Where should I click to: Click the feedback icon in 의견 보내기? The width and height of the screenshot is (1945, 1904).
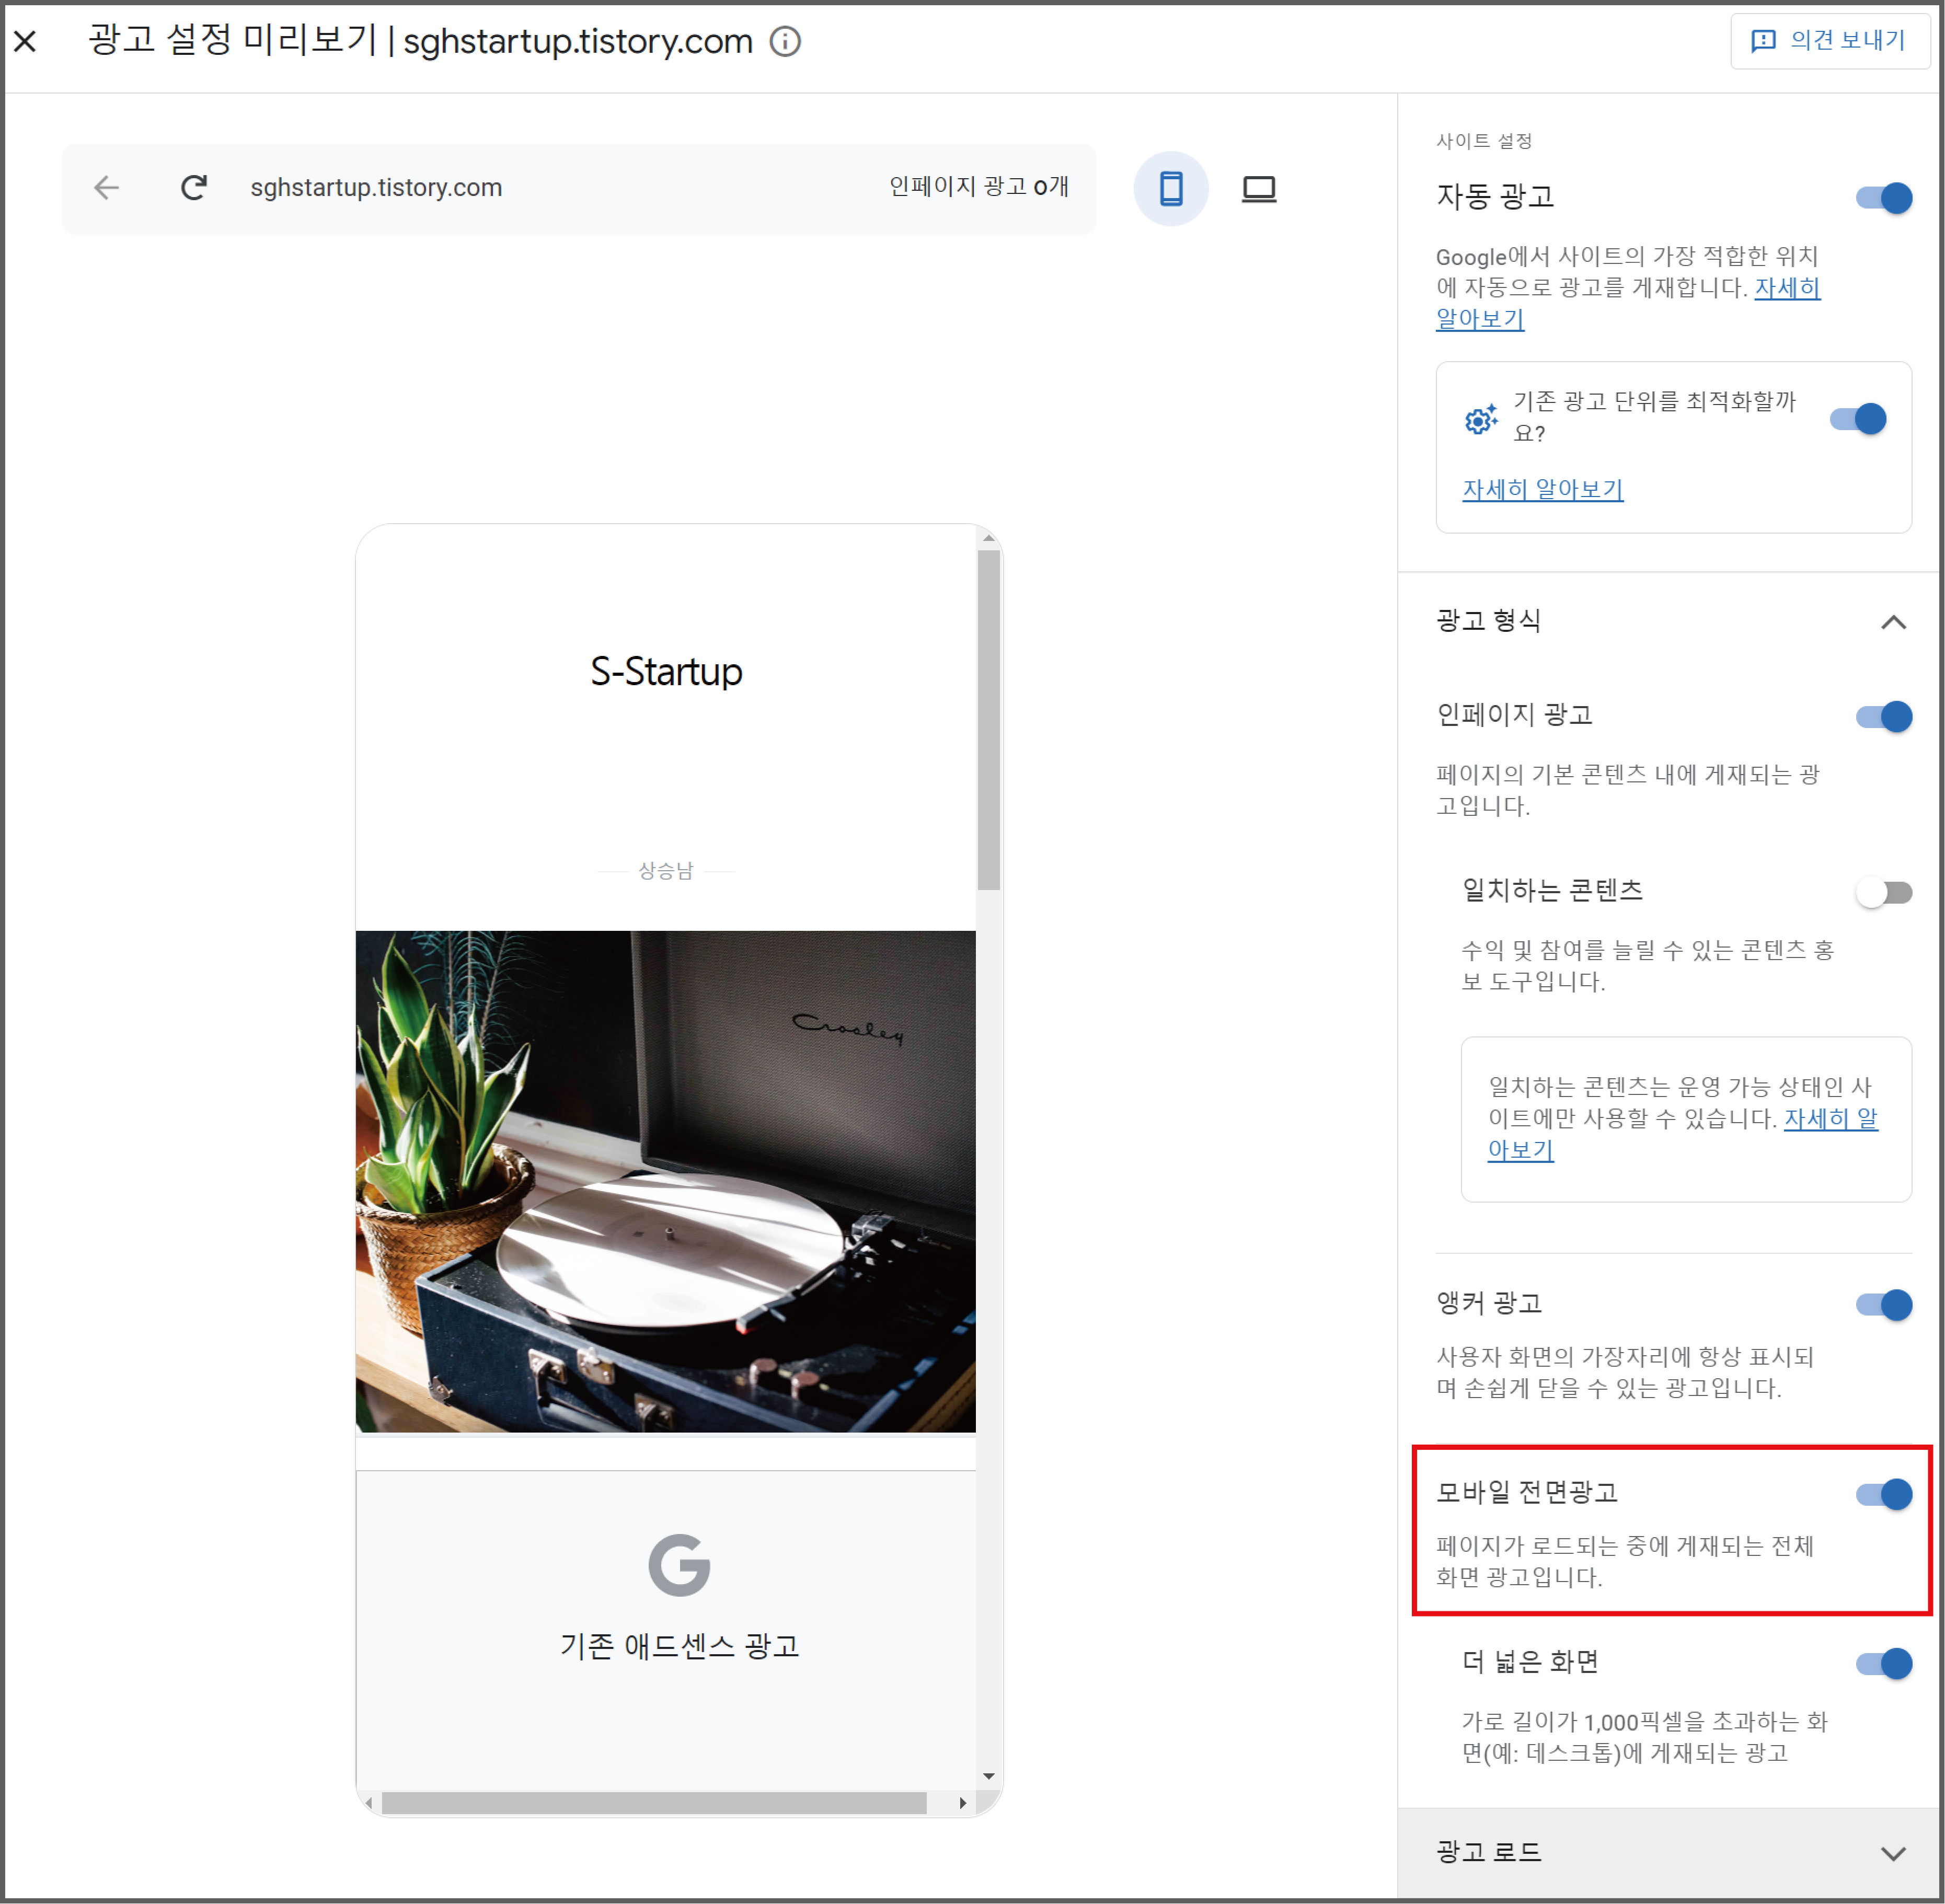1763,41
